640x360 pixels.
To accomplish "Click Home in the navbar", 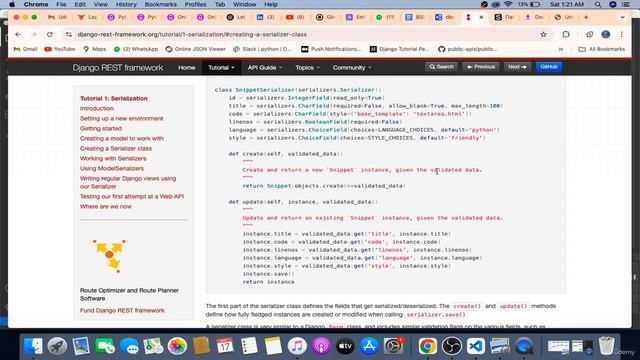I will [x=187, y=68].
